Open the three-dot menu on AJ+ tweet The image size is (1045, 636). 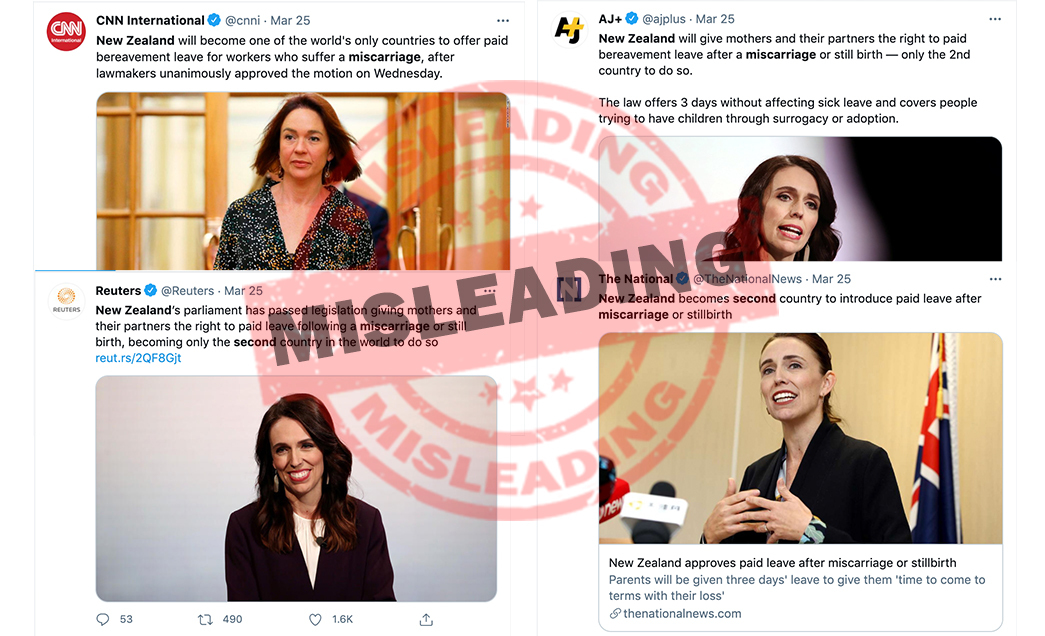click(995, 19)
